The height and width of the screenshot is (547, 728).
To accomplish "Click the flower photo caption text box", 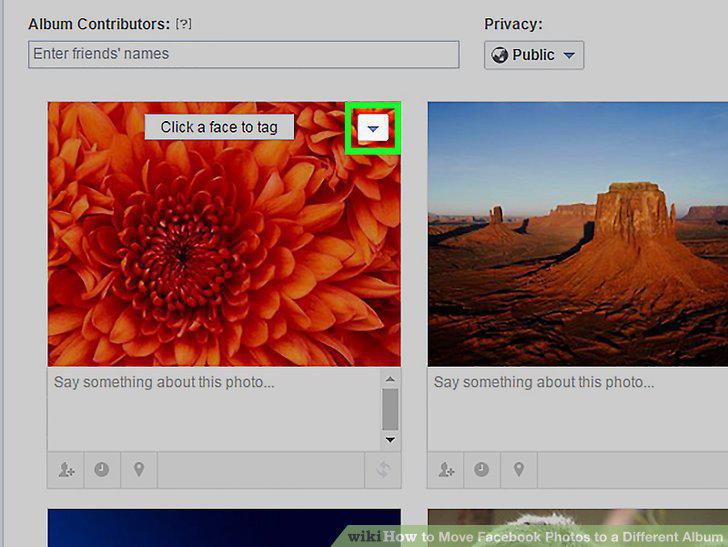I will coord(214,409).
